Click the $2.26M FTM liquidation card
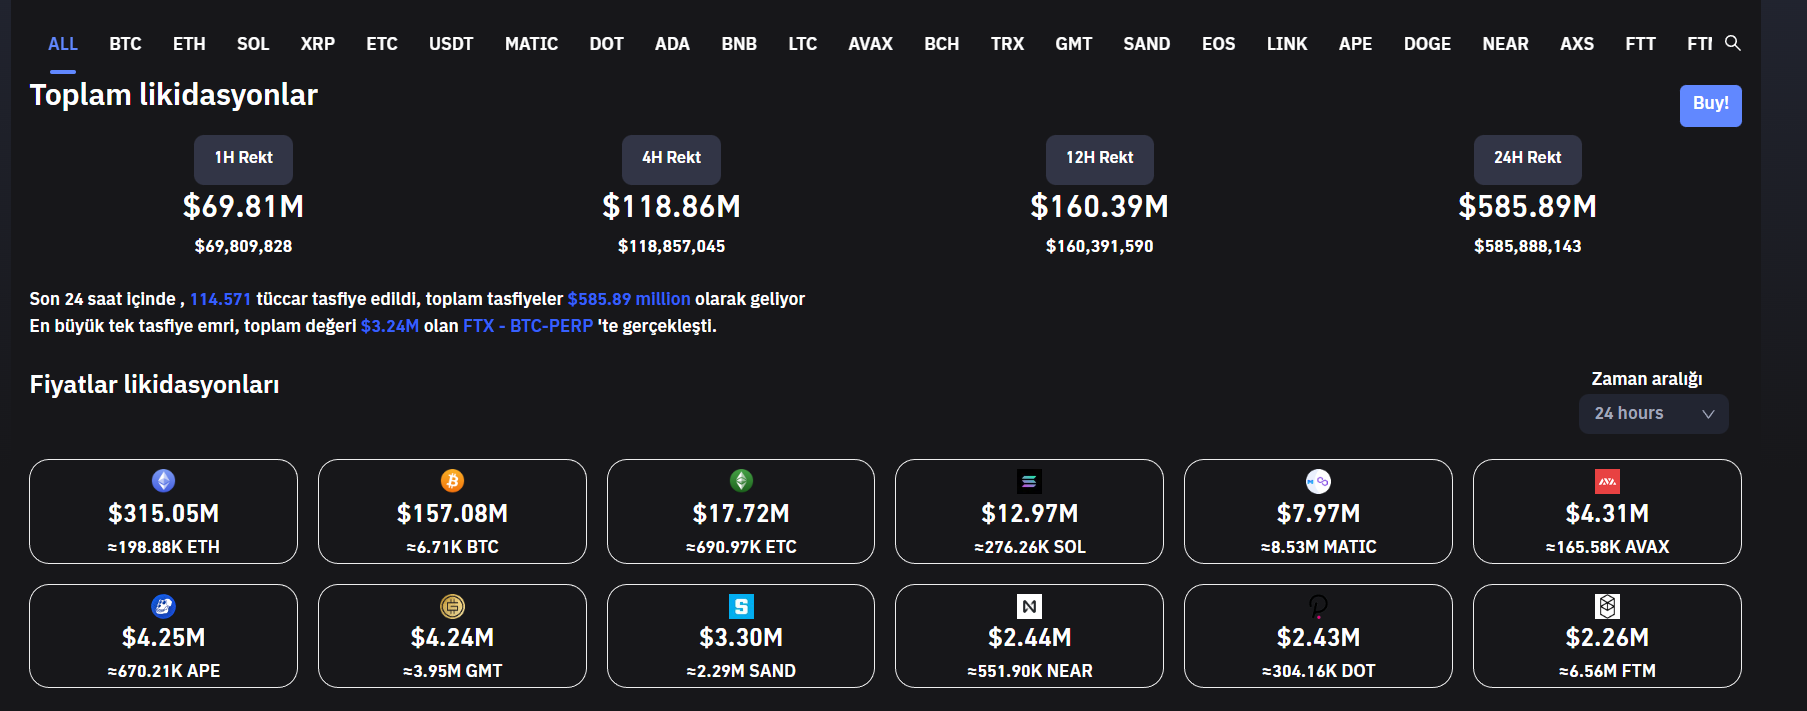Viewport: 1807px width, 711px height. click(x=1607, y=637)
